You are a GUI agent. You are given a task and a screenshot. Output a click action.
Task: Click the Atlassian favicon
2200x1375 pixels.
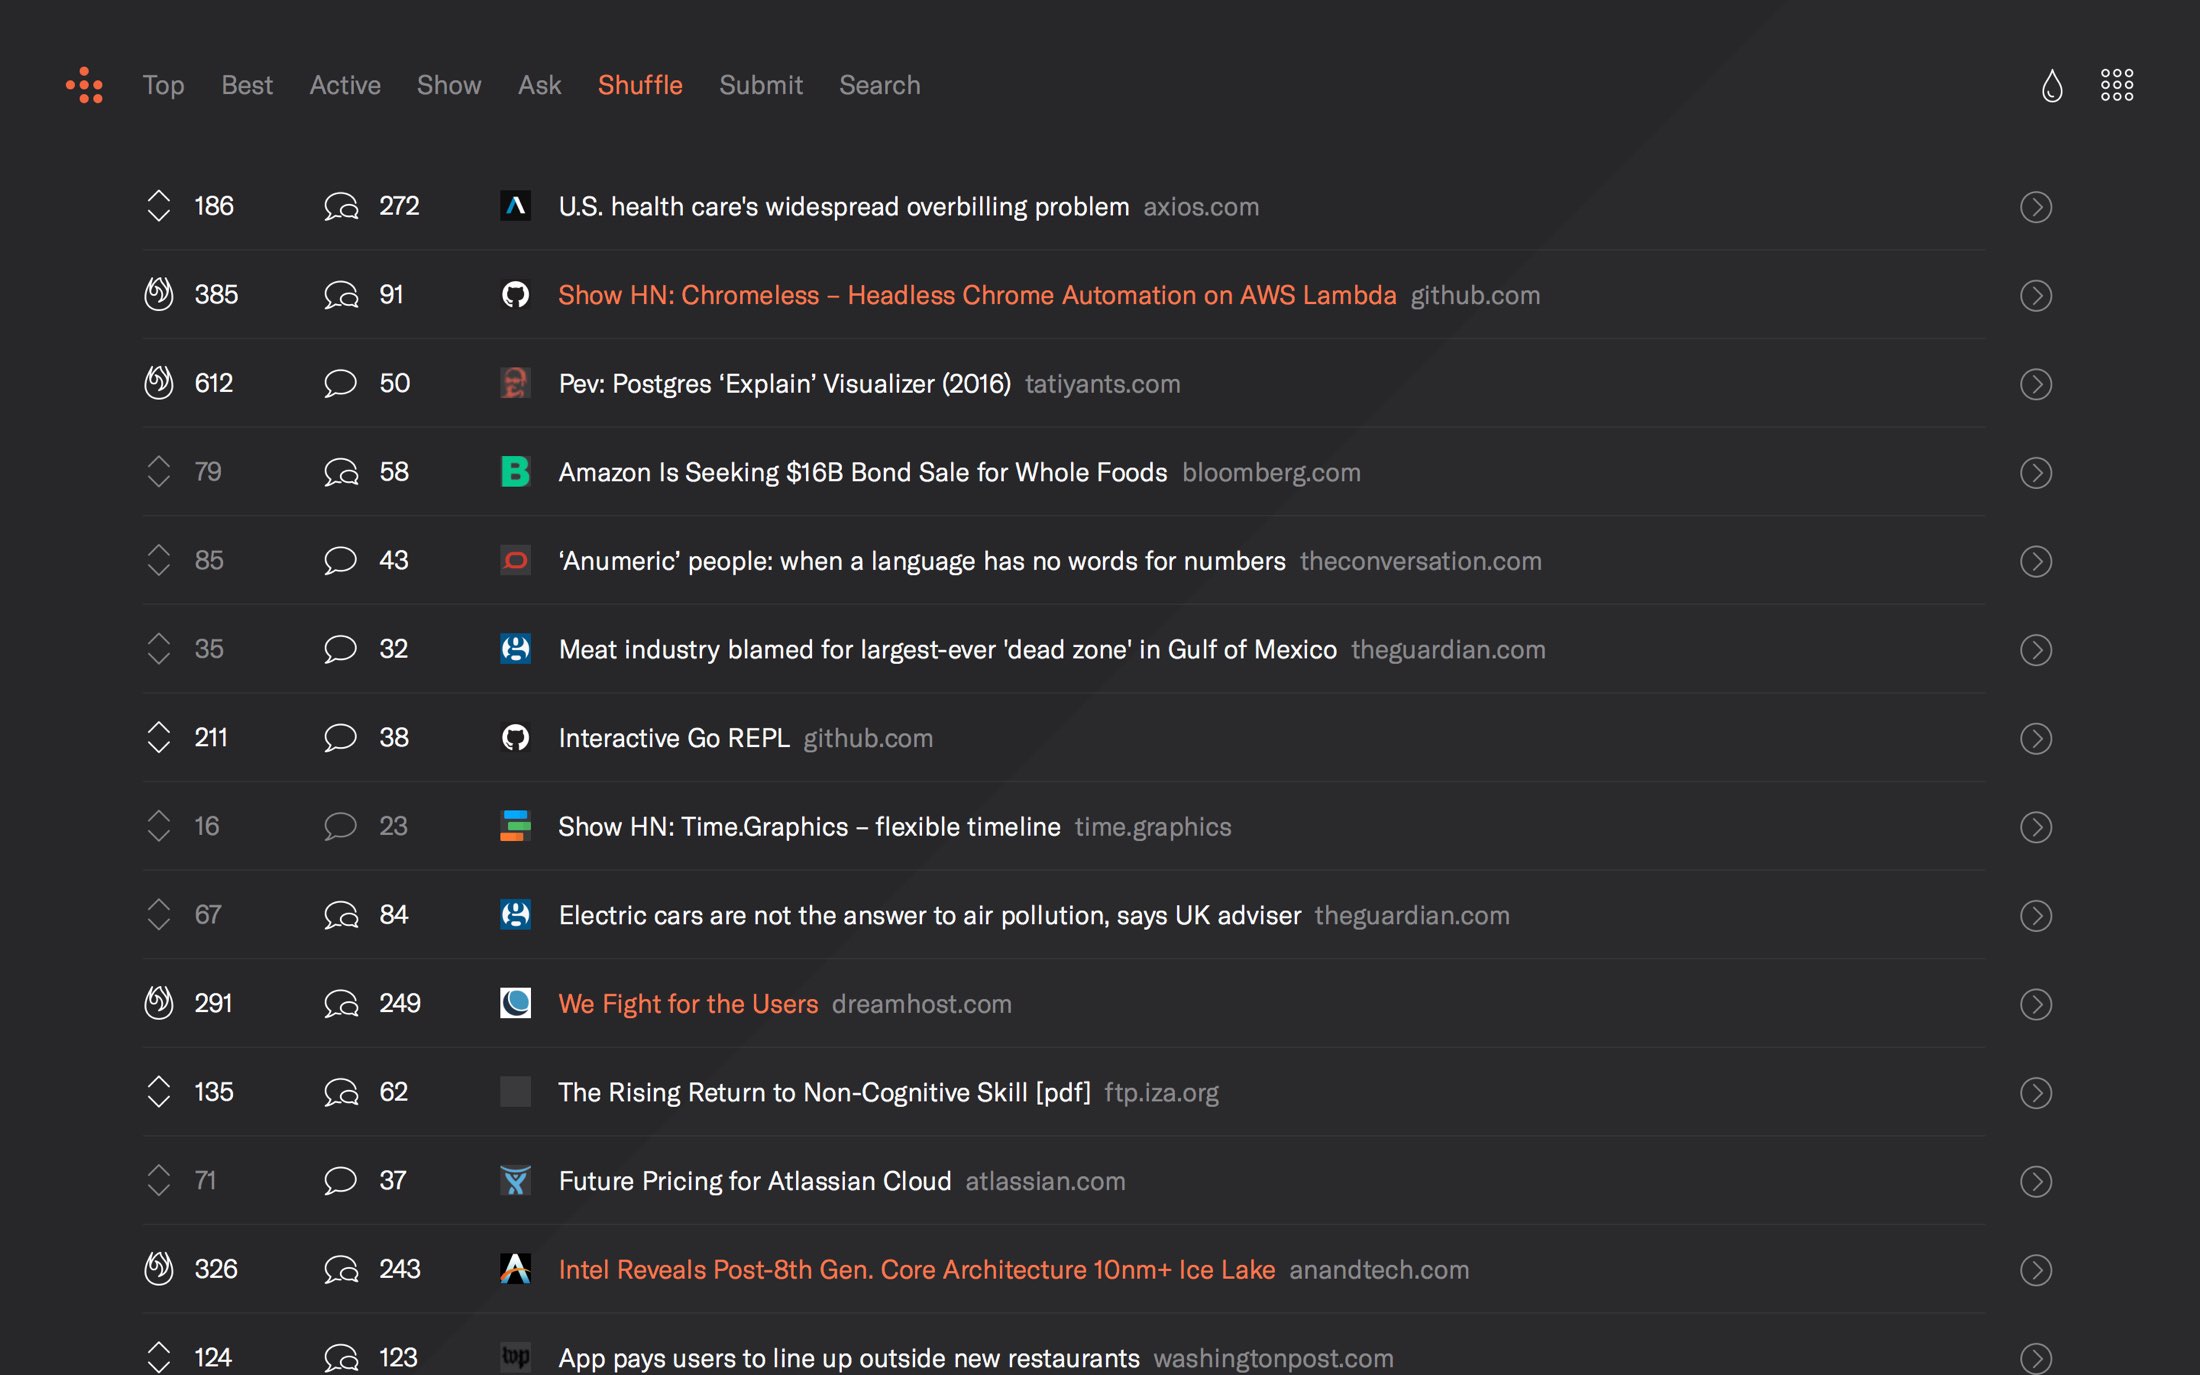[x=515, y=1180]
